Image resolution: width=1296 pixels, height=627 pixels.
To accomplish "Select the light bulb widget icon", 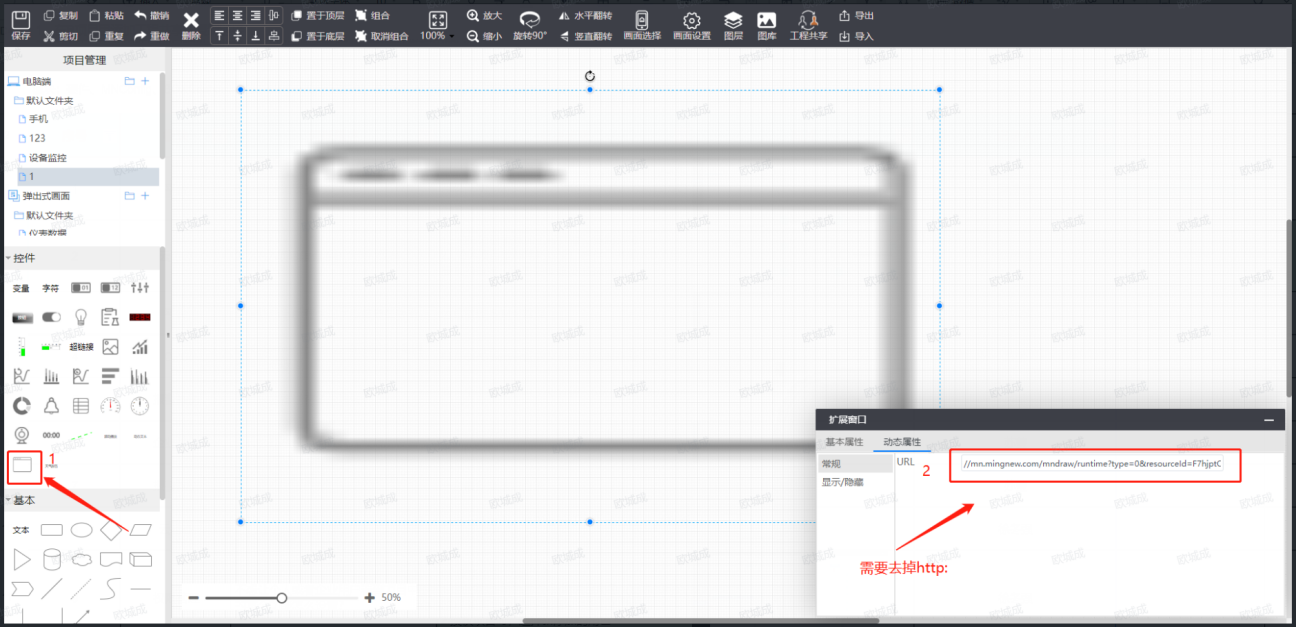I will tap(81, 317).
